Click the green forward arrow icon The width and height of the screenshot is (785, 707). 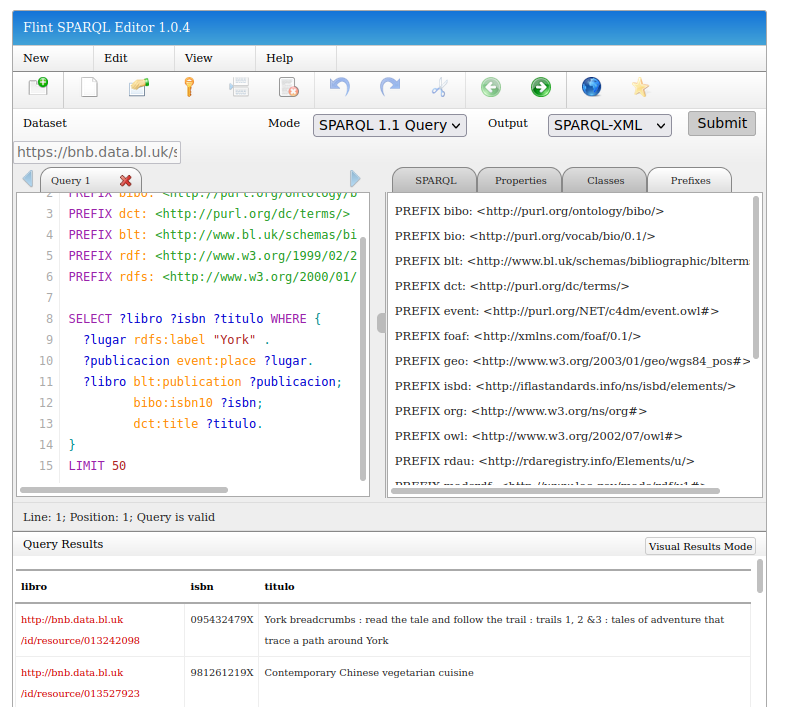[x=541, y=88]
